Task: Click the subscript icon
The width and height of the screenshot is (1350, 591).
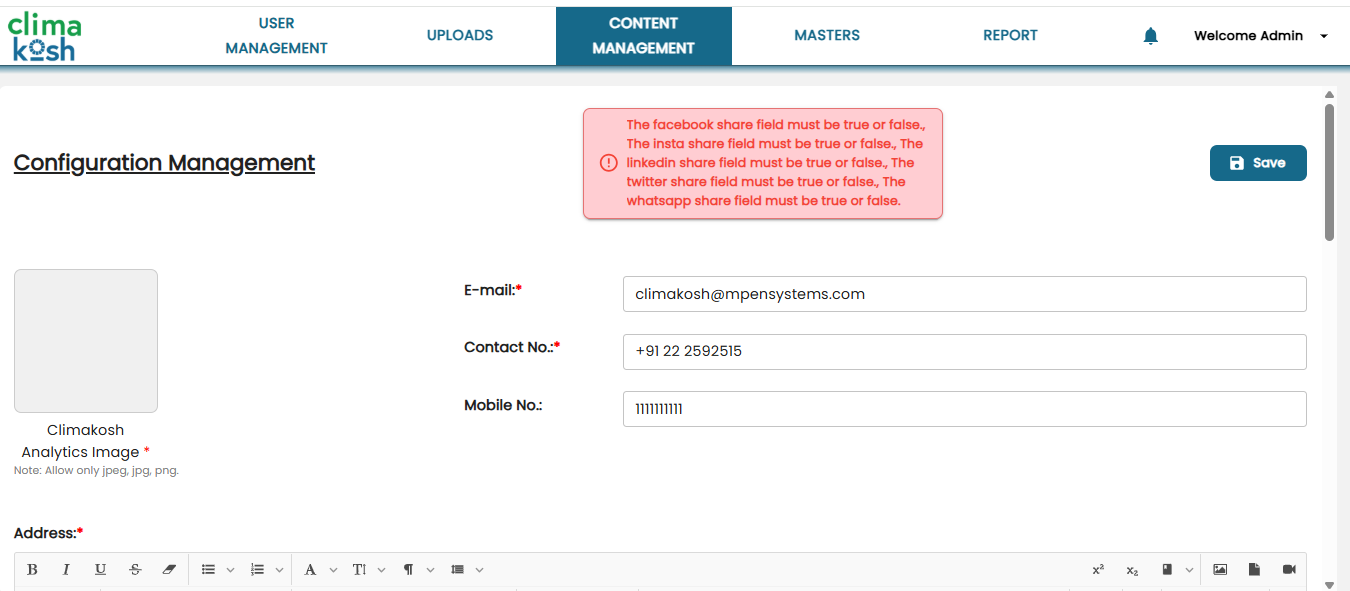Action: pos(1132,570)
